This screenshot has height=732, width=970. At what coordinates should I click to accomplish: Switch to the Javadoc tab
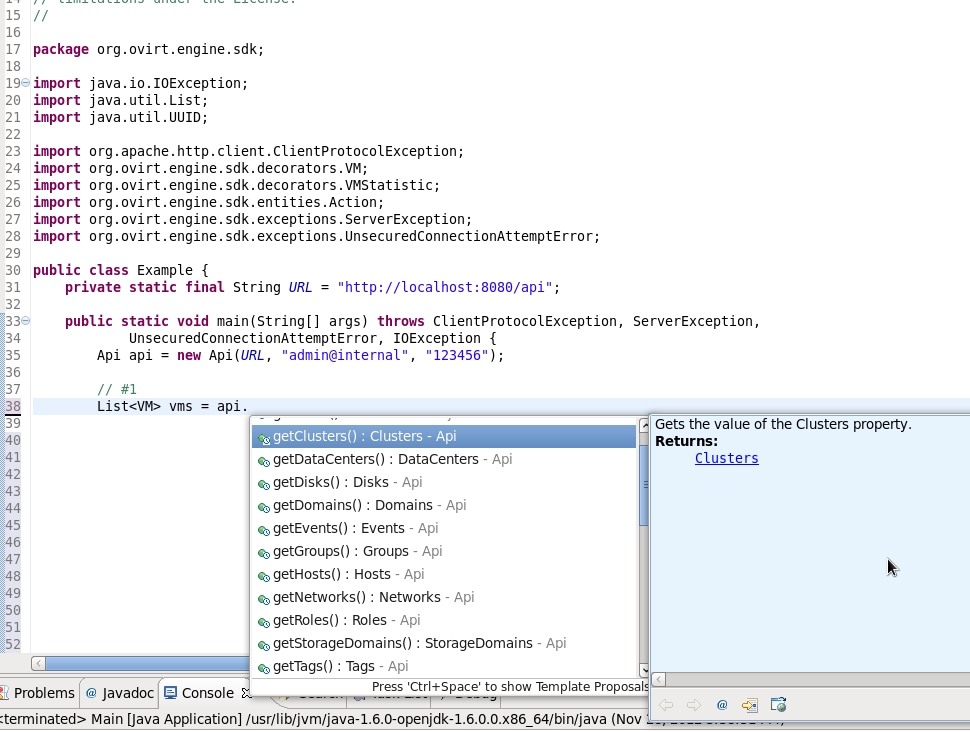click(120, 693)
